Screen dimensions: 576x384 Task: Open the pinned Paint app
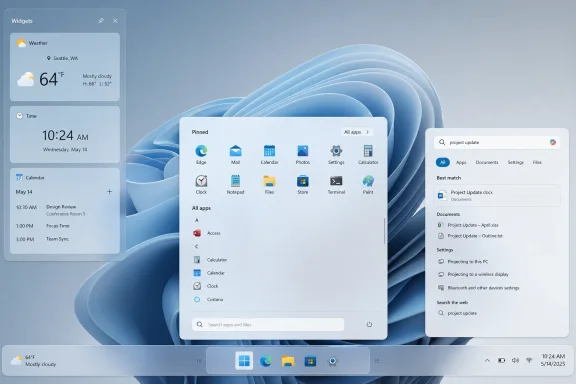coord(368,184)
